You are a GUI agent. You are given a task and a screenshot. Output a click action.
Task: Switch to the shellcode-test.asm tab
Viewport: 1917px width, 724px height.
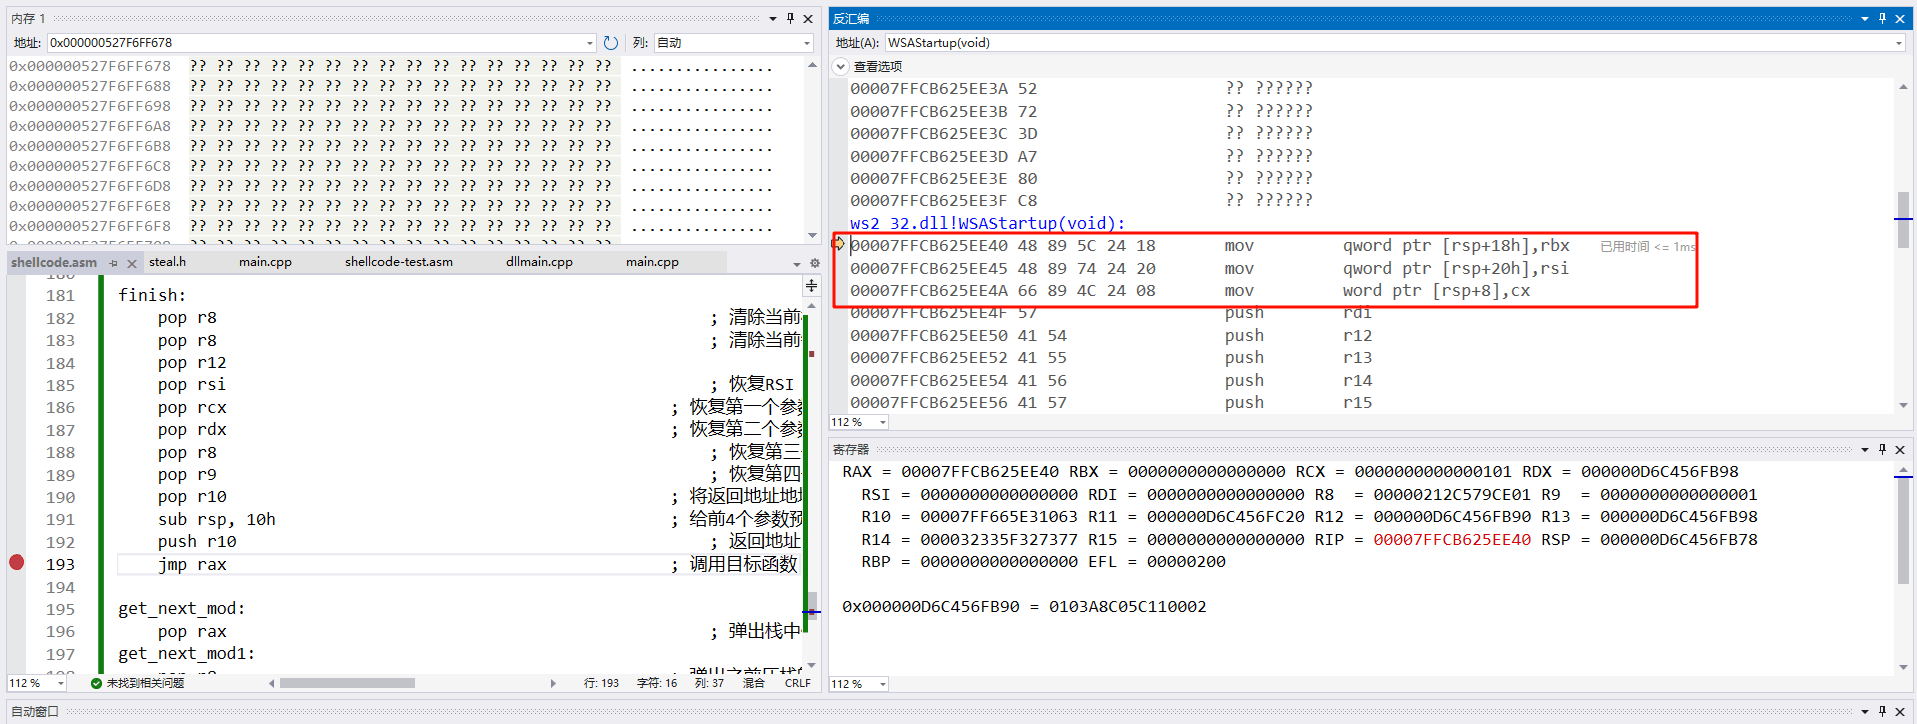398,262
